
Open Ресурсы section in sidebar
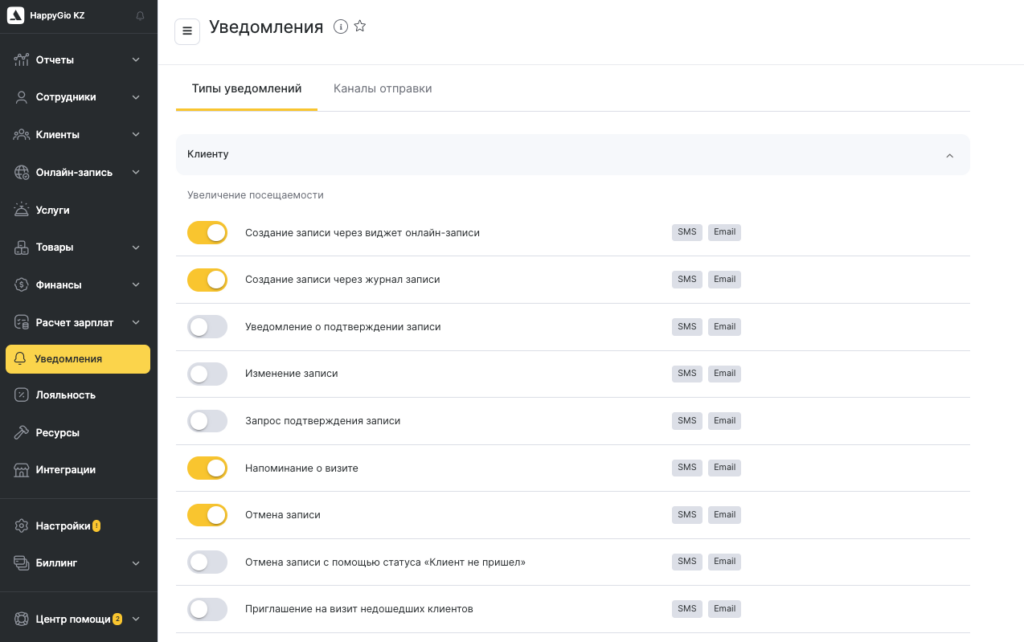pos(57,433)
